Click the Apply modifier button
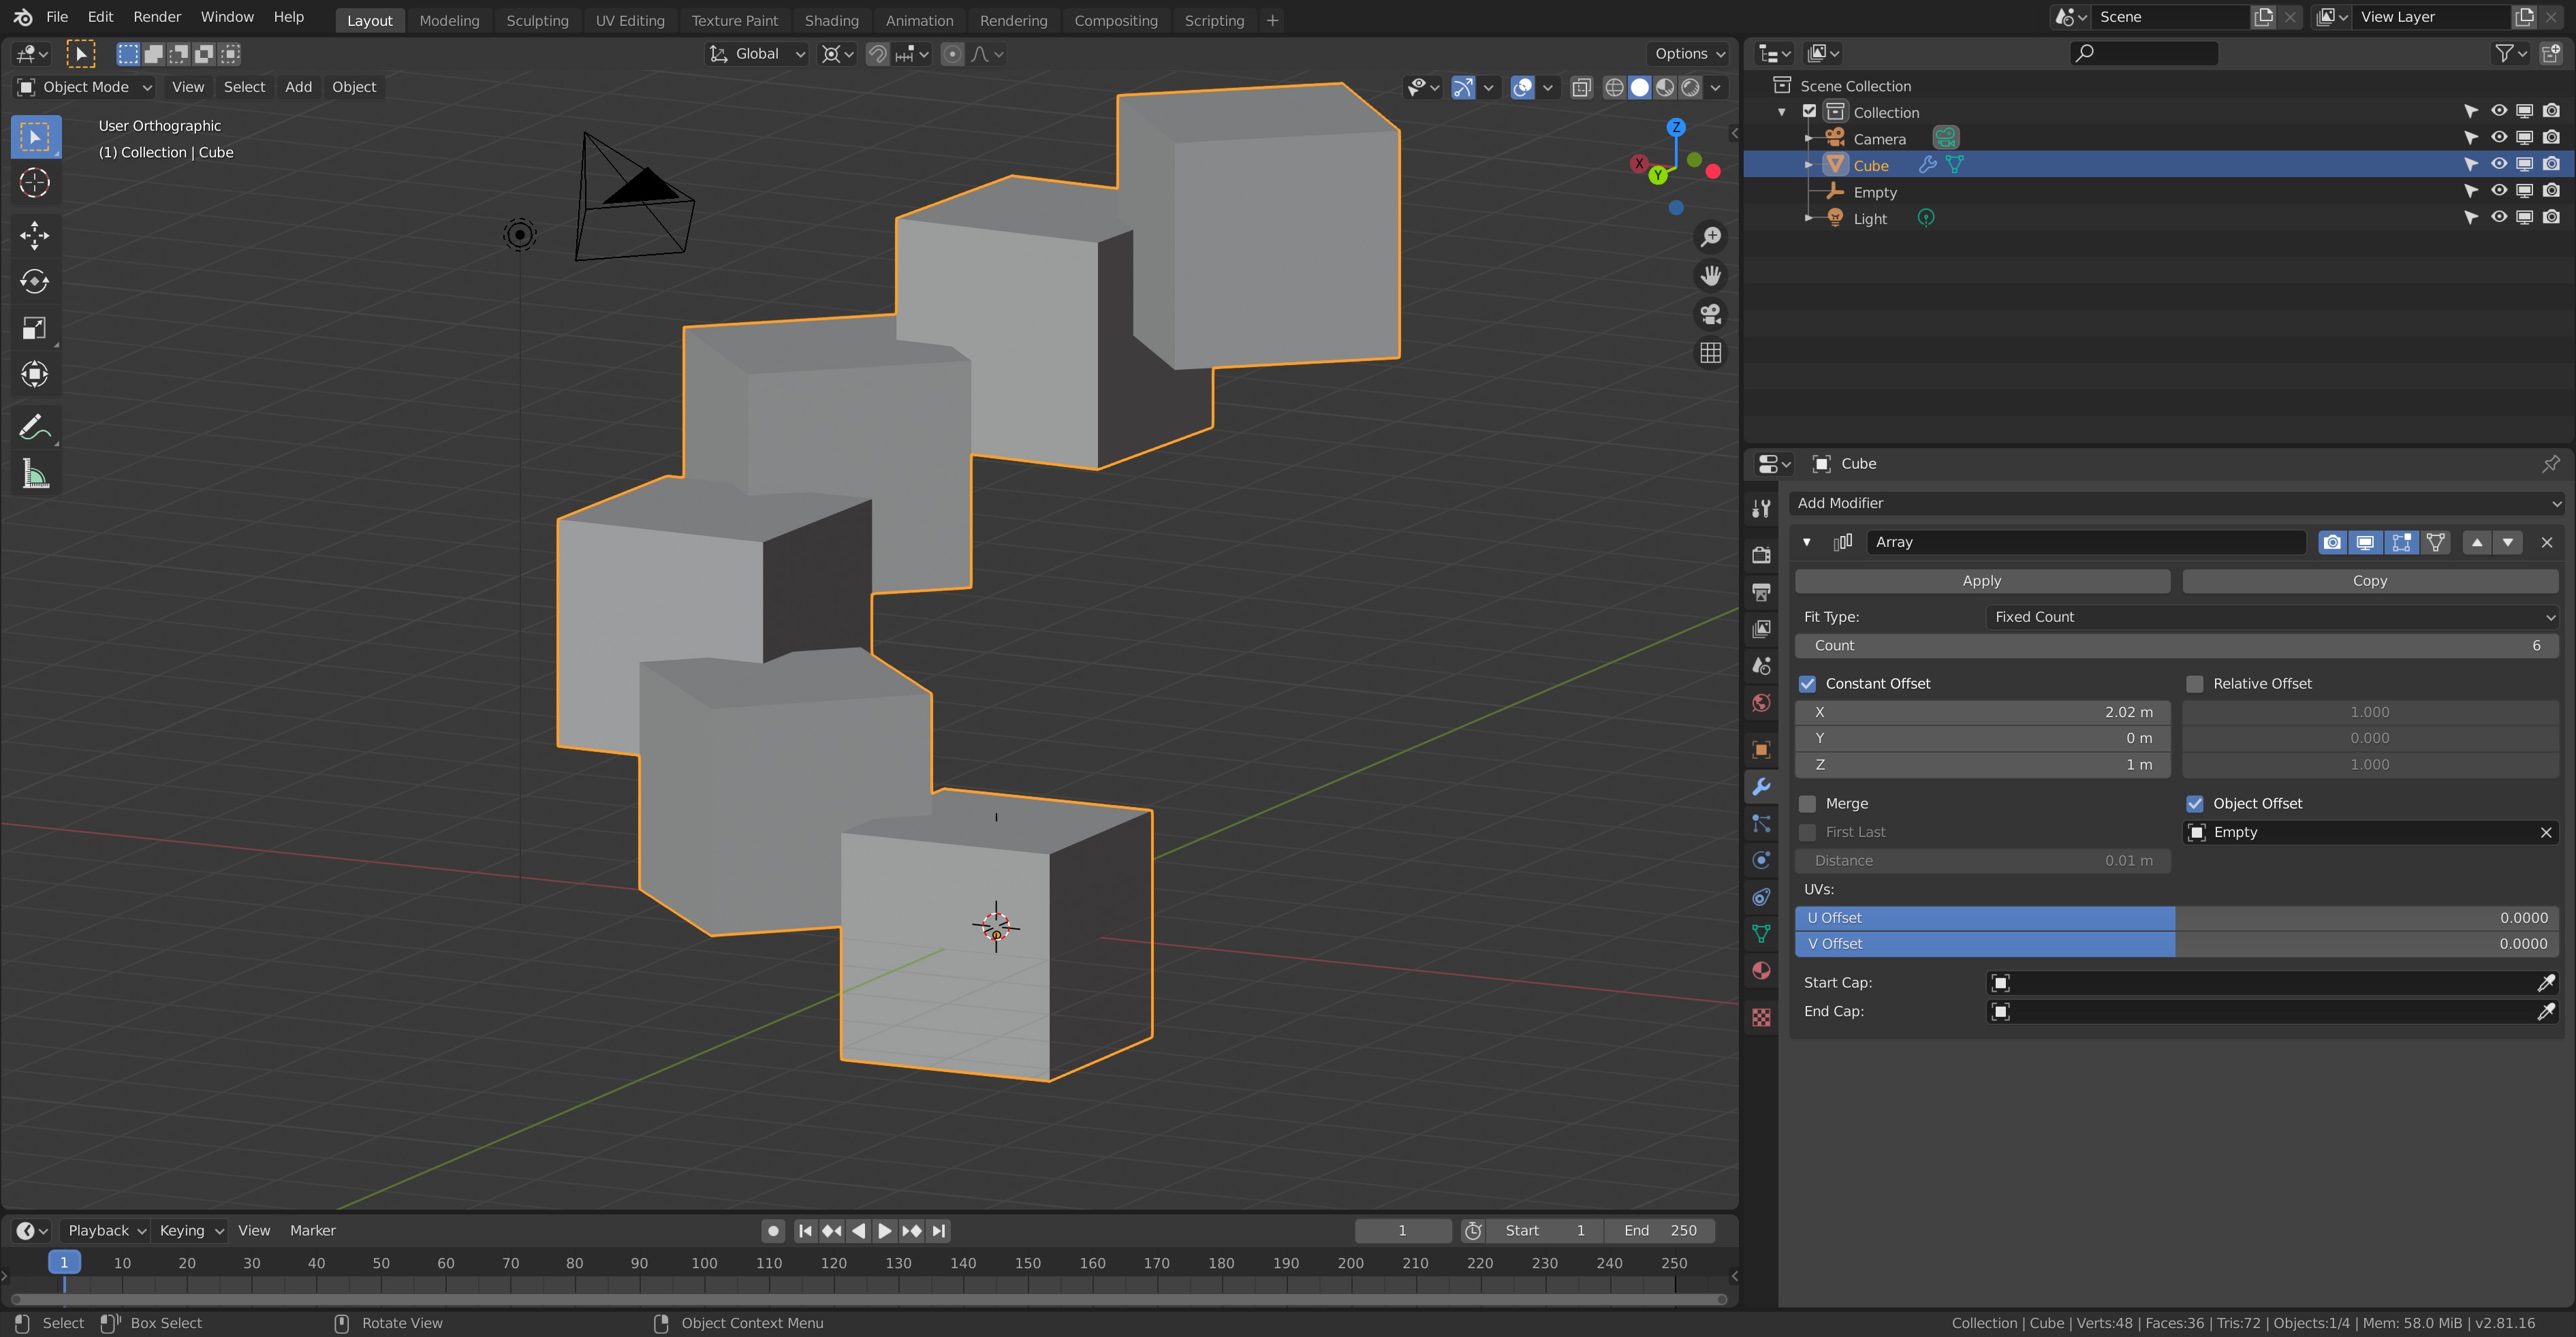The width and height of the screenshot is (2576, 1337). click(x=1981, y=581)
